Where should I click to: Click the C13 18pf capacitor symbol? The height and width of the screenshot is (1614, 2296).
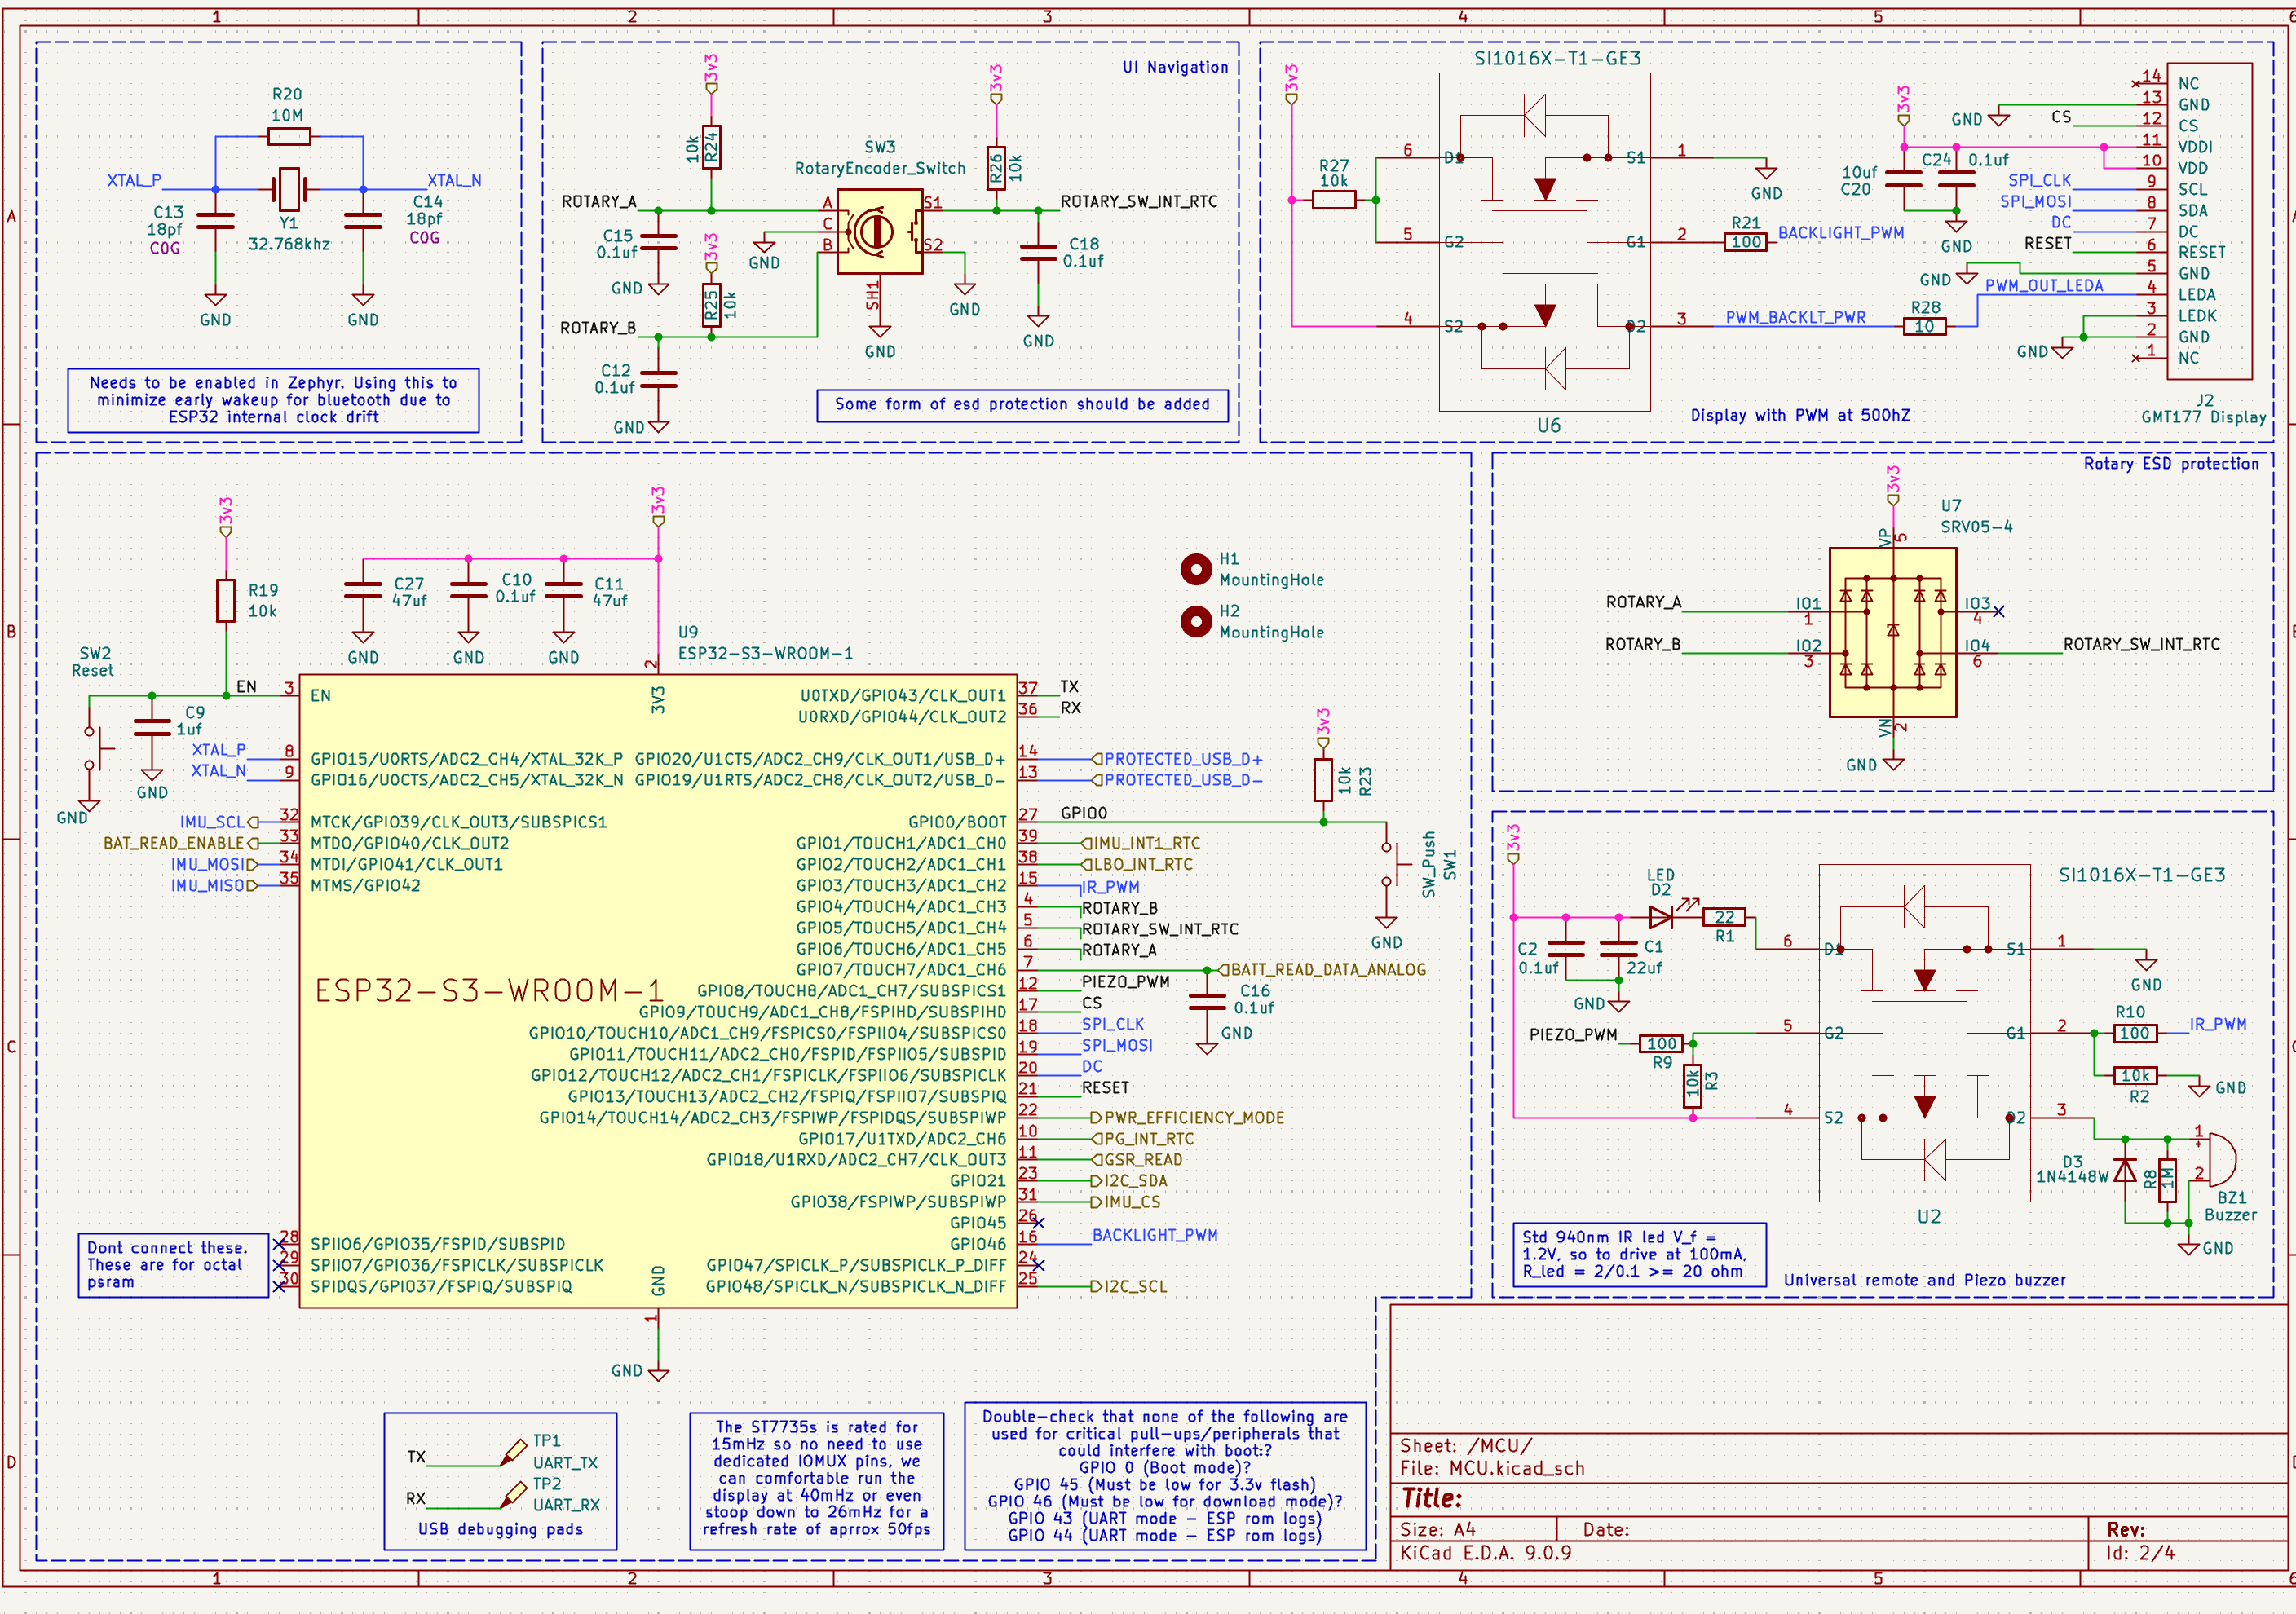tap(216, 221)
